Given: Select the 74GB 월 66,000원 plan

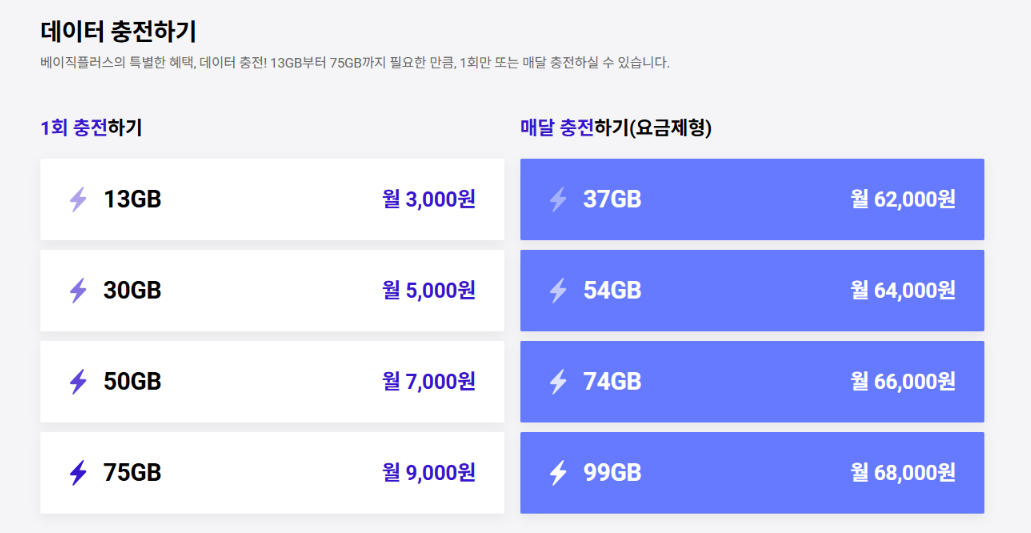Looking at the screenshot, I should coord(752,382).
